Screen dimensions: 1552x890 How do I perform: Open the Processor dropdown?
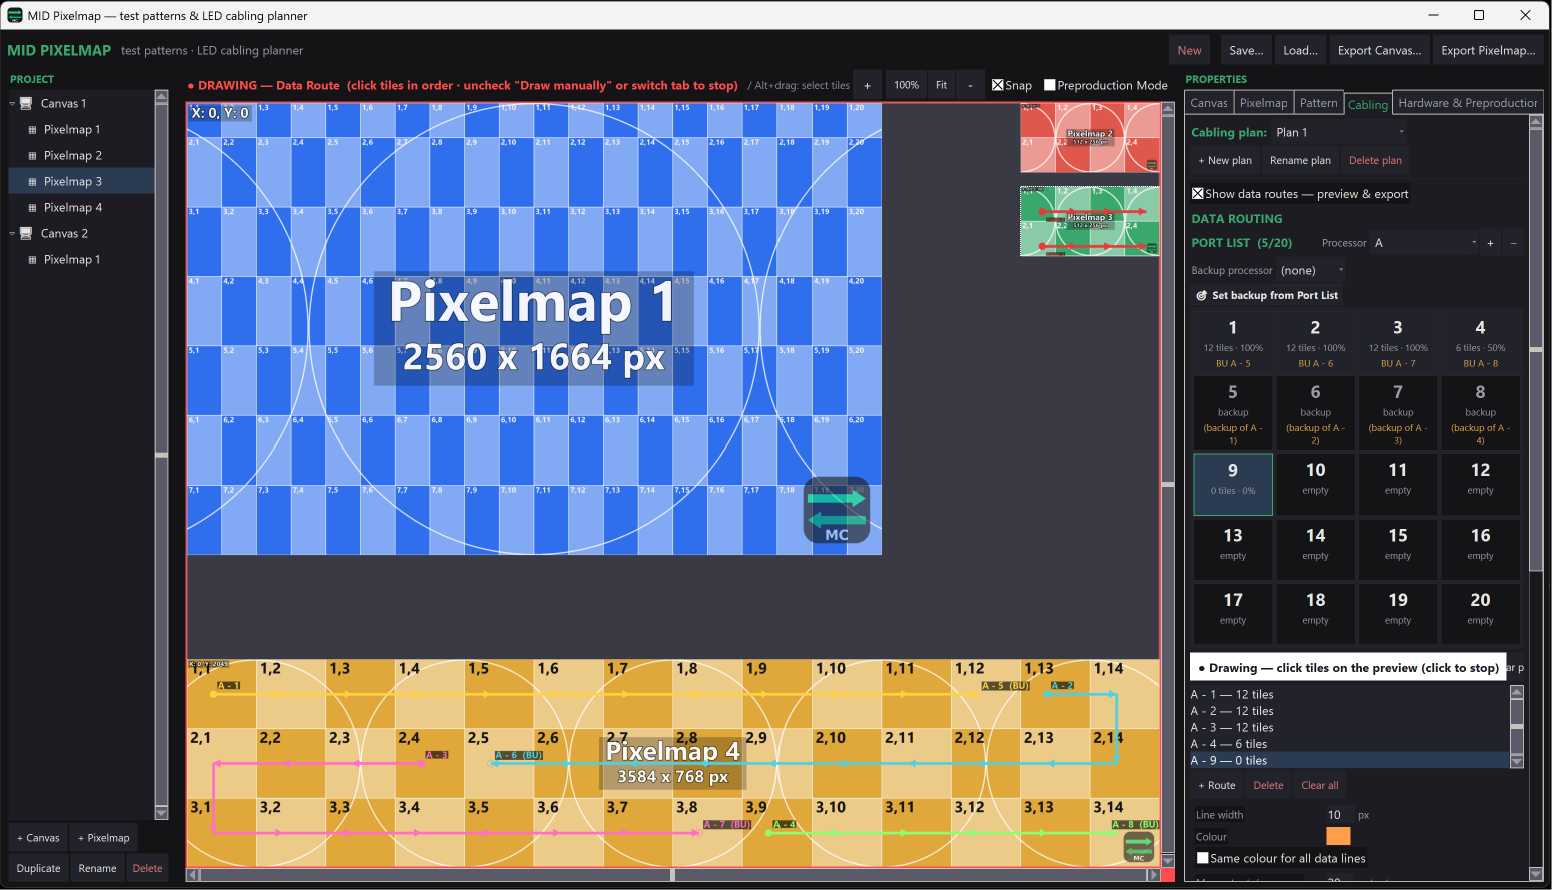1425,243
